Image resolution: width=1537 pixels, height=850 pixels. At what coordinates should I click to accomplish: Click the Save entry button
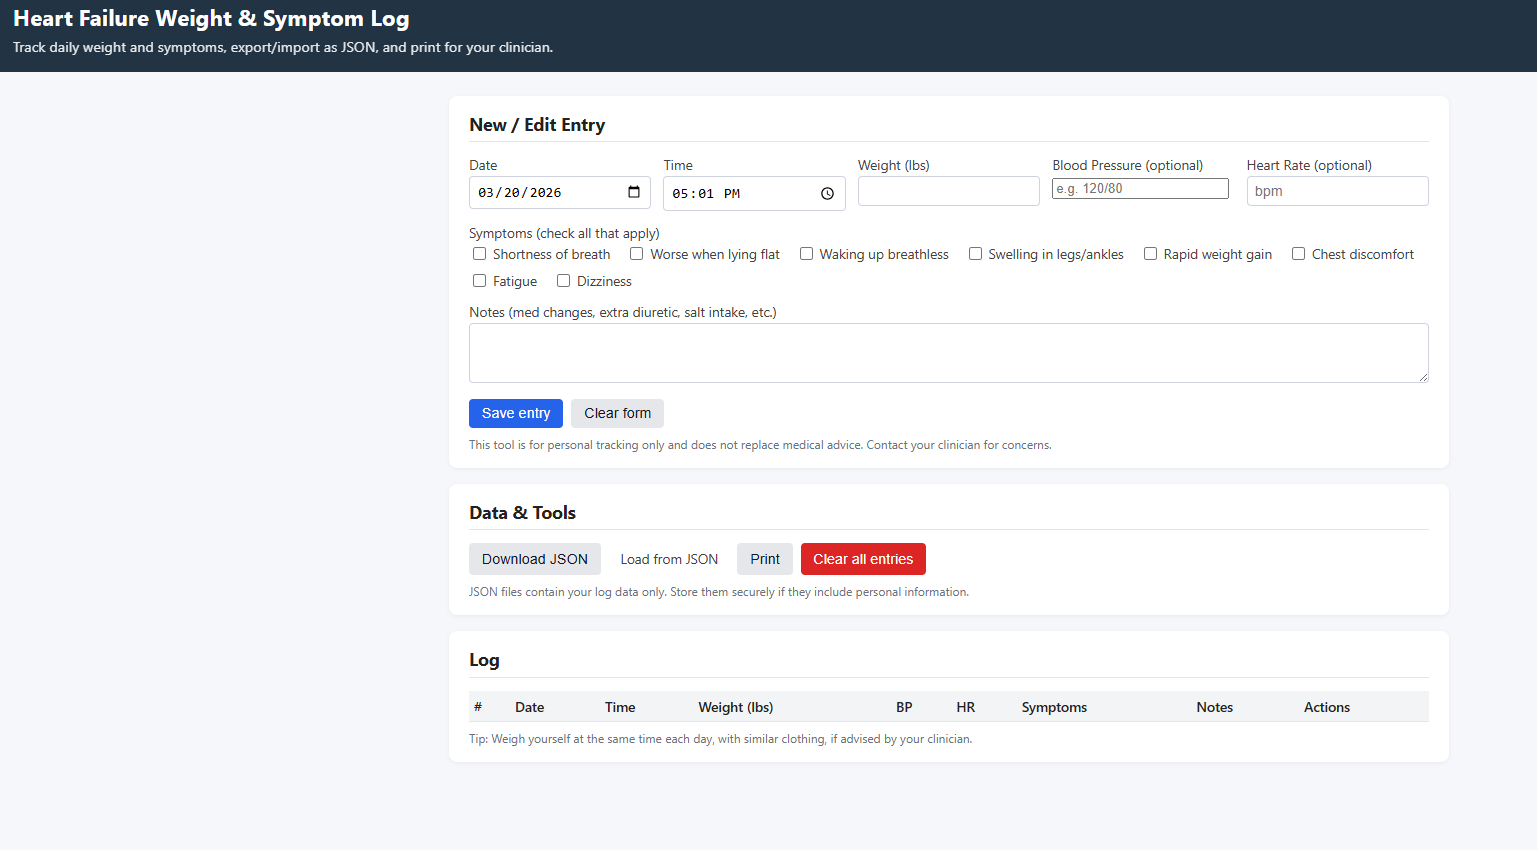(516, 413)
